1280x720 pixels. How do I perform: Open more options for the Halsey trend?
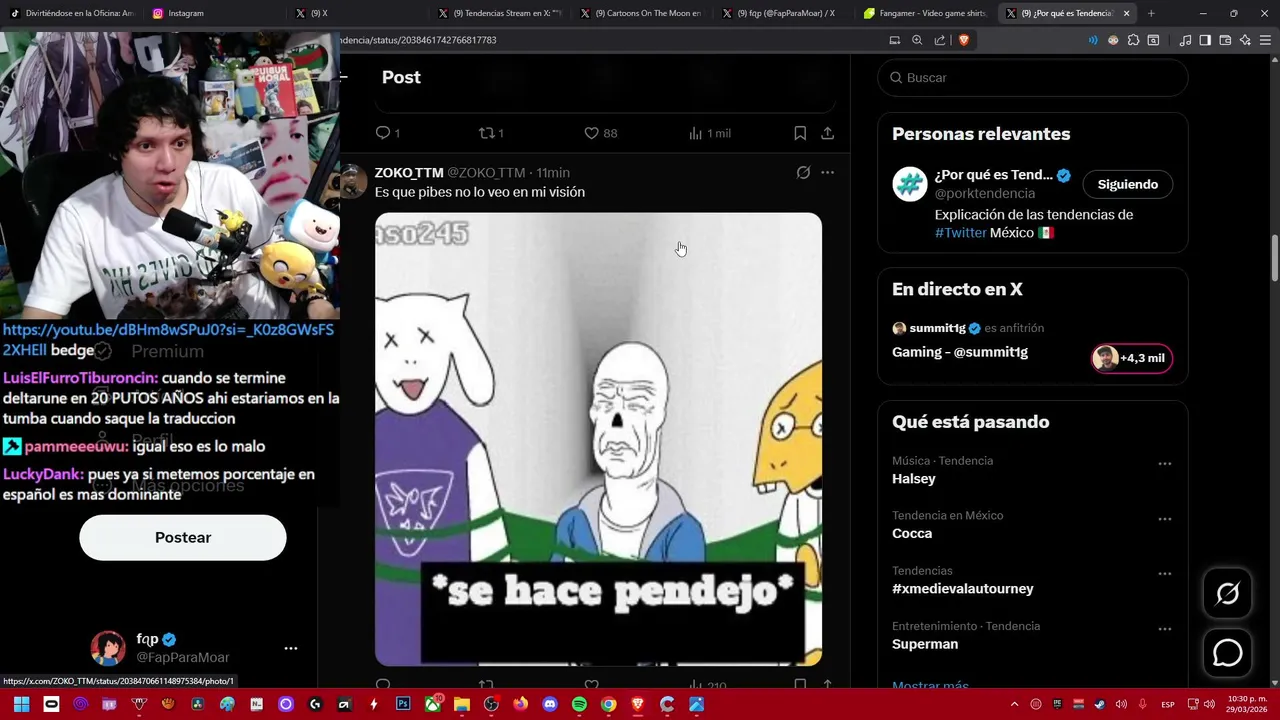pos(1164,464)
